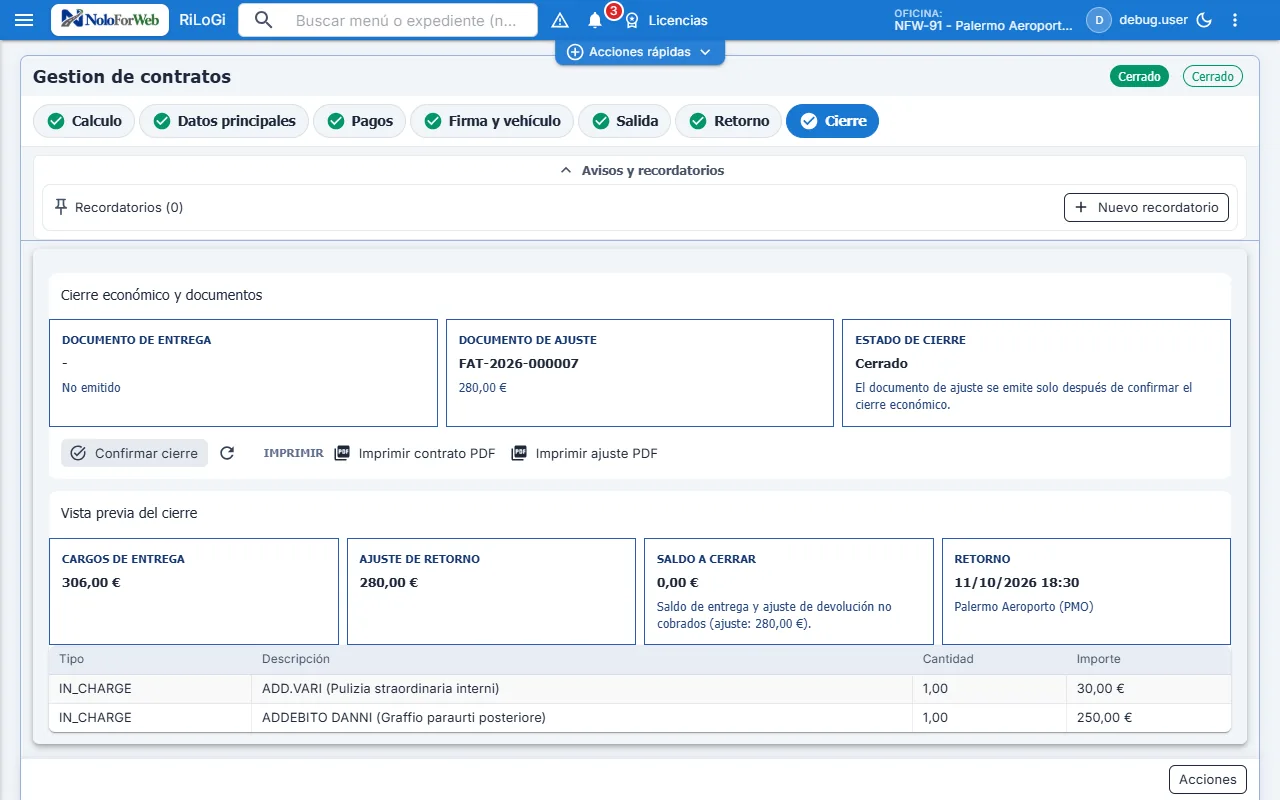Open the Firma y vehículo tab
The height and width of the screenshot is (800, 1280).
[x=492, y=121]
